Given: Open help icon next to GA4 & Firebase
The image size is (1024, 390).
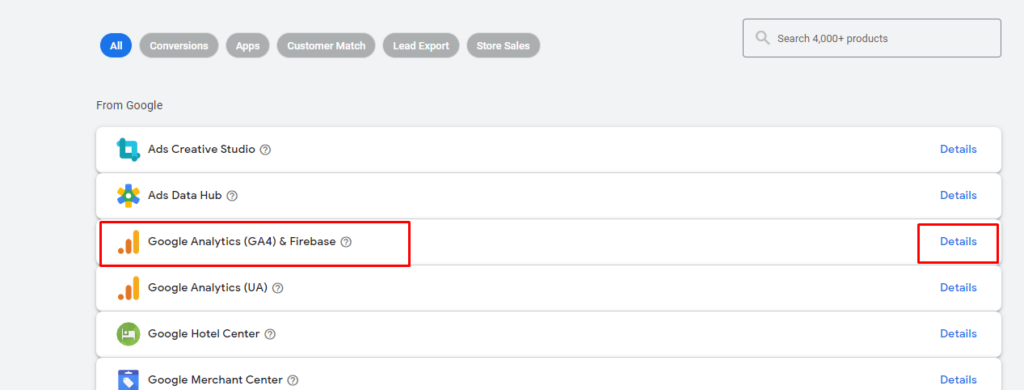Looking at the screenshot, I should pos(346,242).
